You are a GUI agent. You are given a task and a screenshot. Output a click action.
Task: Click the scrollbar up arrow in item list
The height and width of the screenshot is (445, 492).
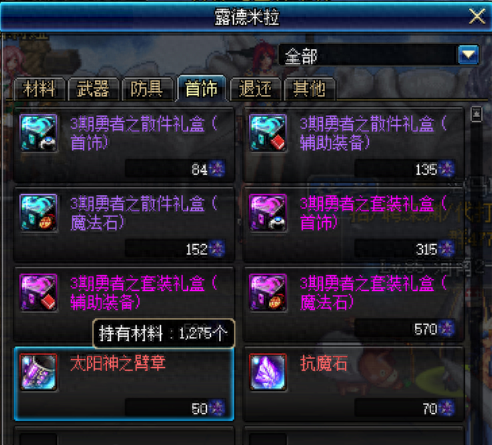pos(476,114)
